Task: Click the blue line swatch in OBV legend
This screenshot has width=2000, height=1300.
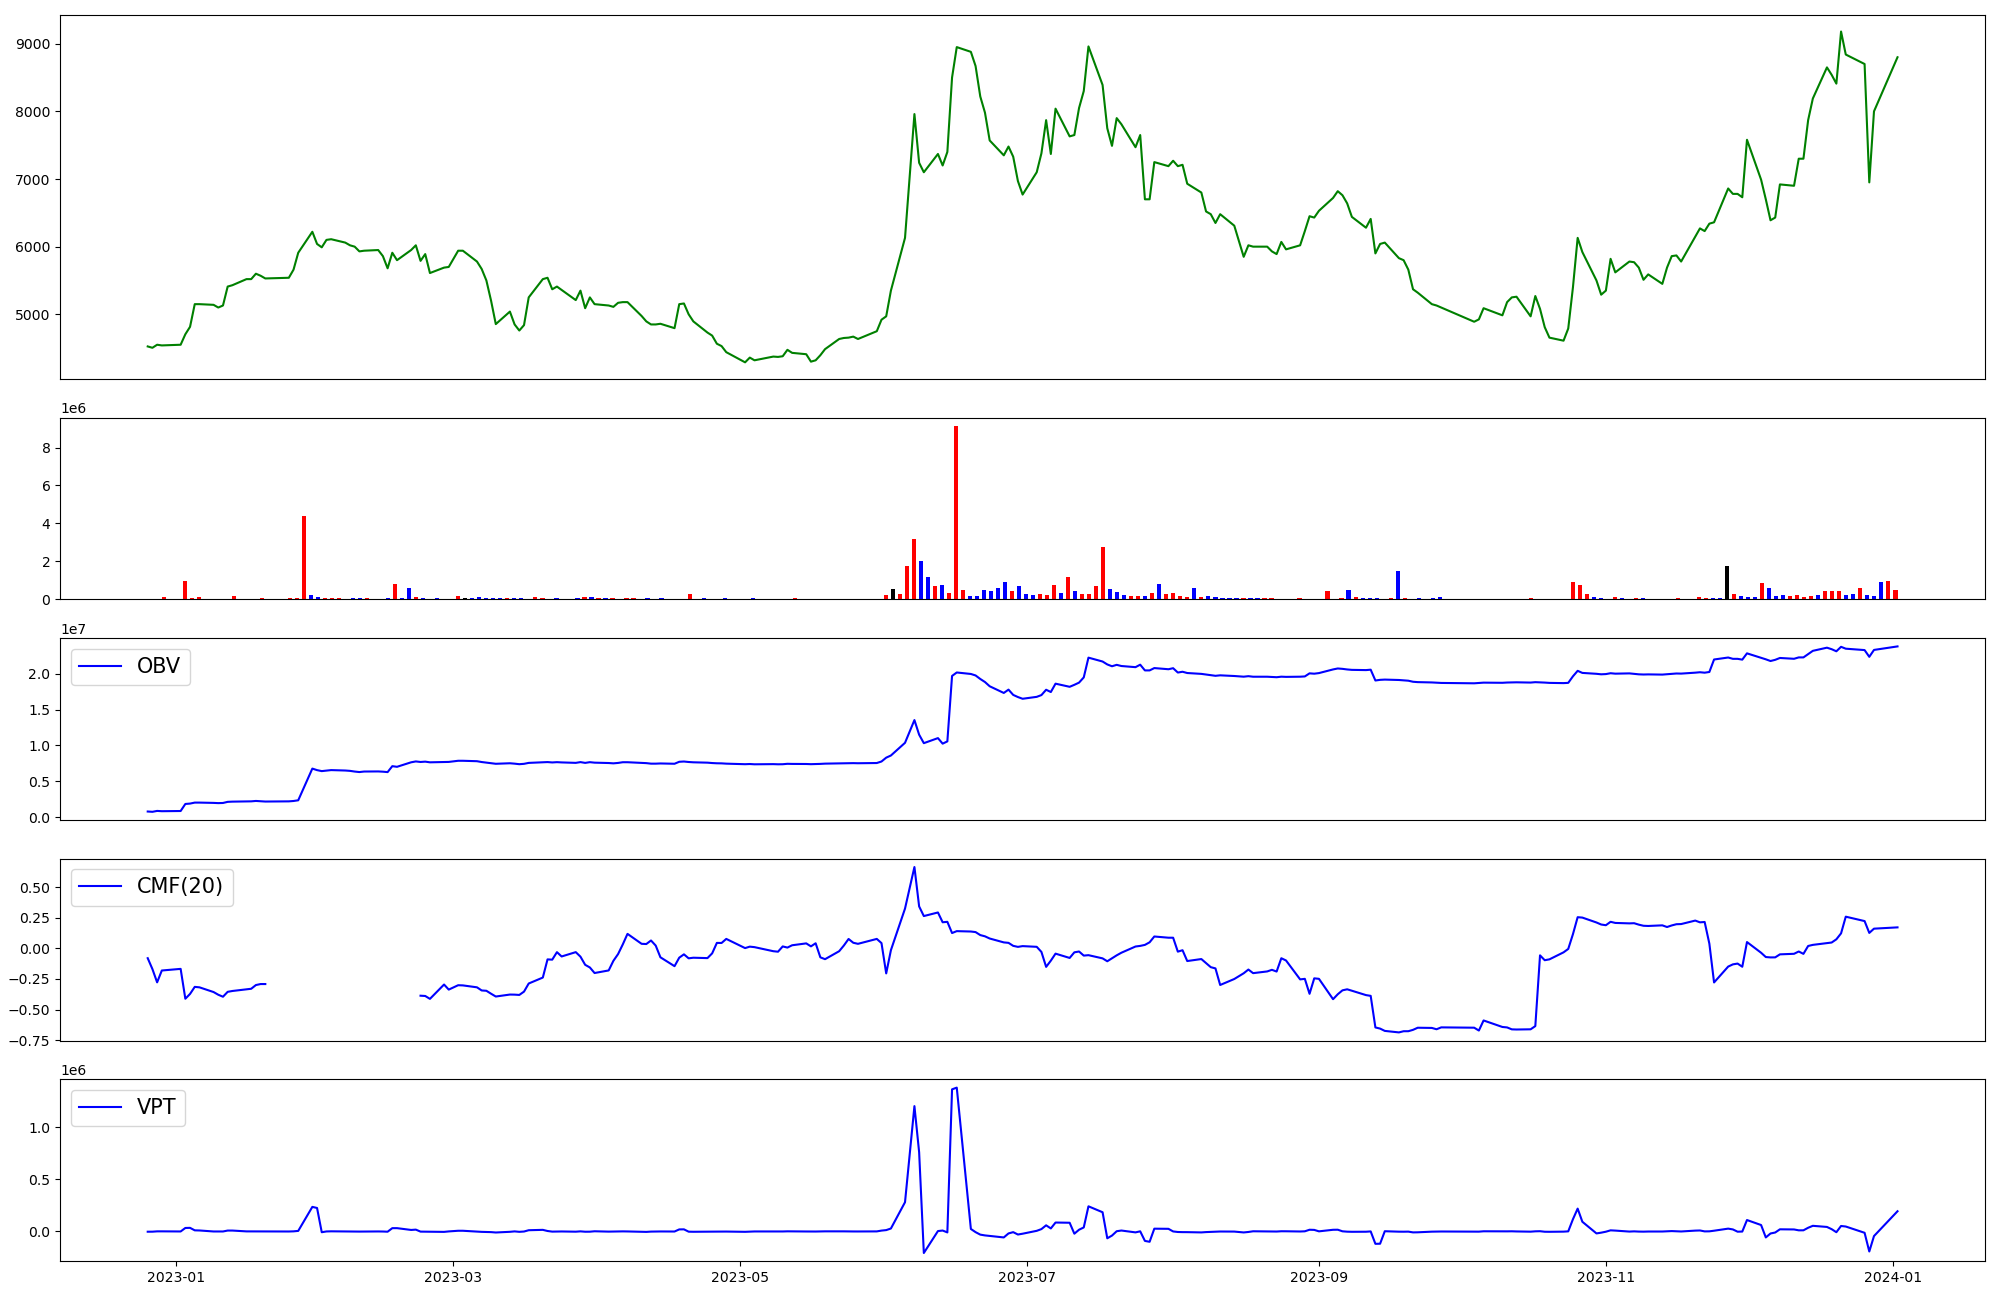Action: (x=100, y=667)
